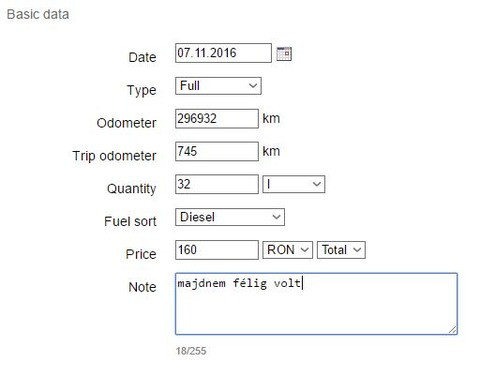Click the Trip odometer field
The width and height of the screenshot is (480, 377).
pos(217,151)
